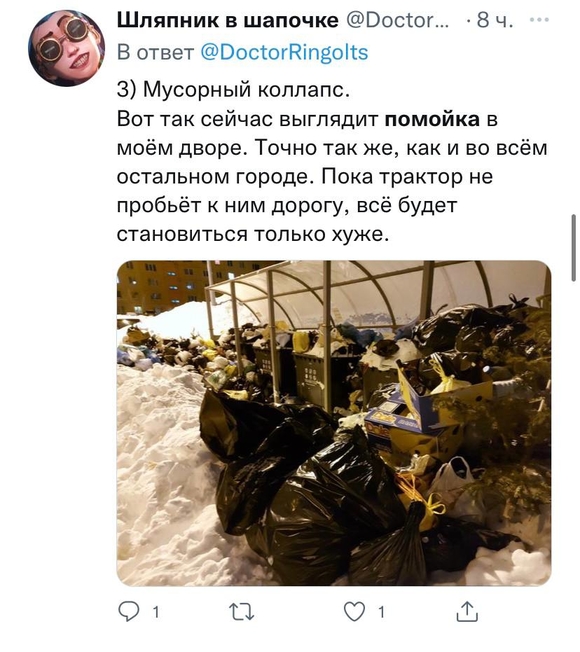580x652 pixels.
Task: Click the reply count number 1
Action: [x=155, y=612]
